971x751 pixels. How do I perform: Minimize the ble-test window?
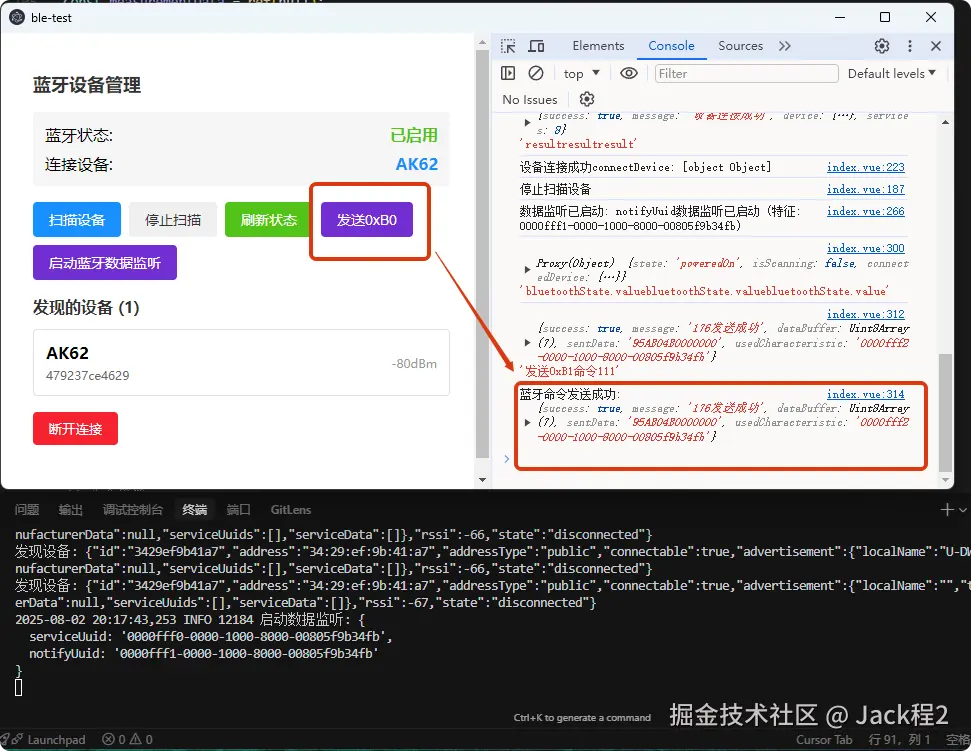tap(840, 17)
